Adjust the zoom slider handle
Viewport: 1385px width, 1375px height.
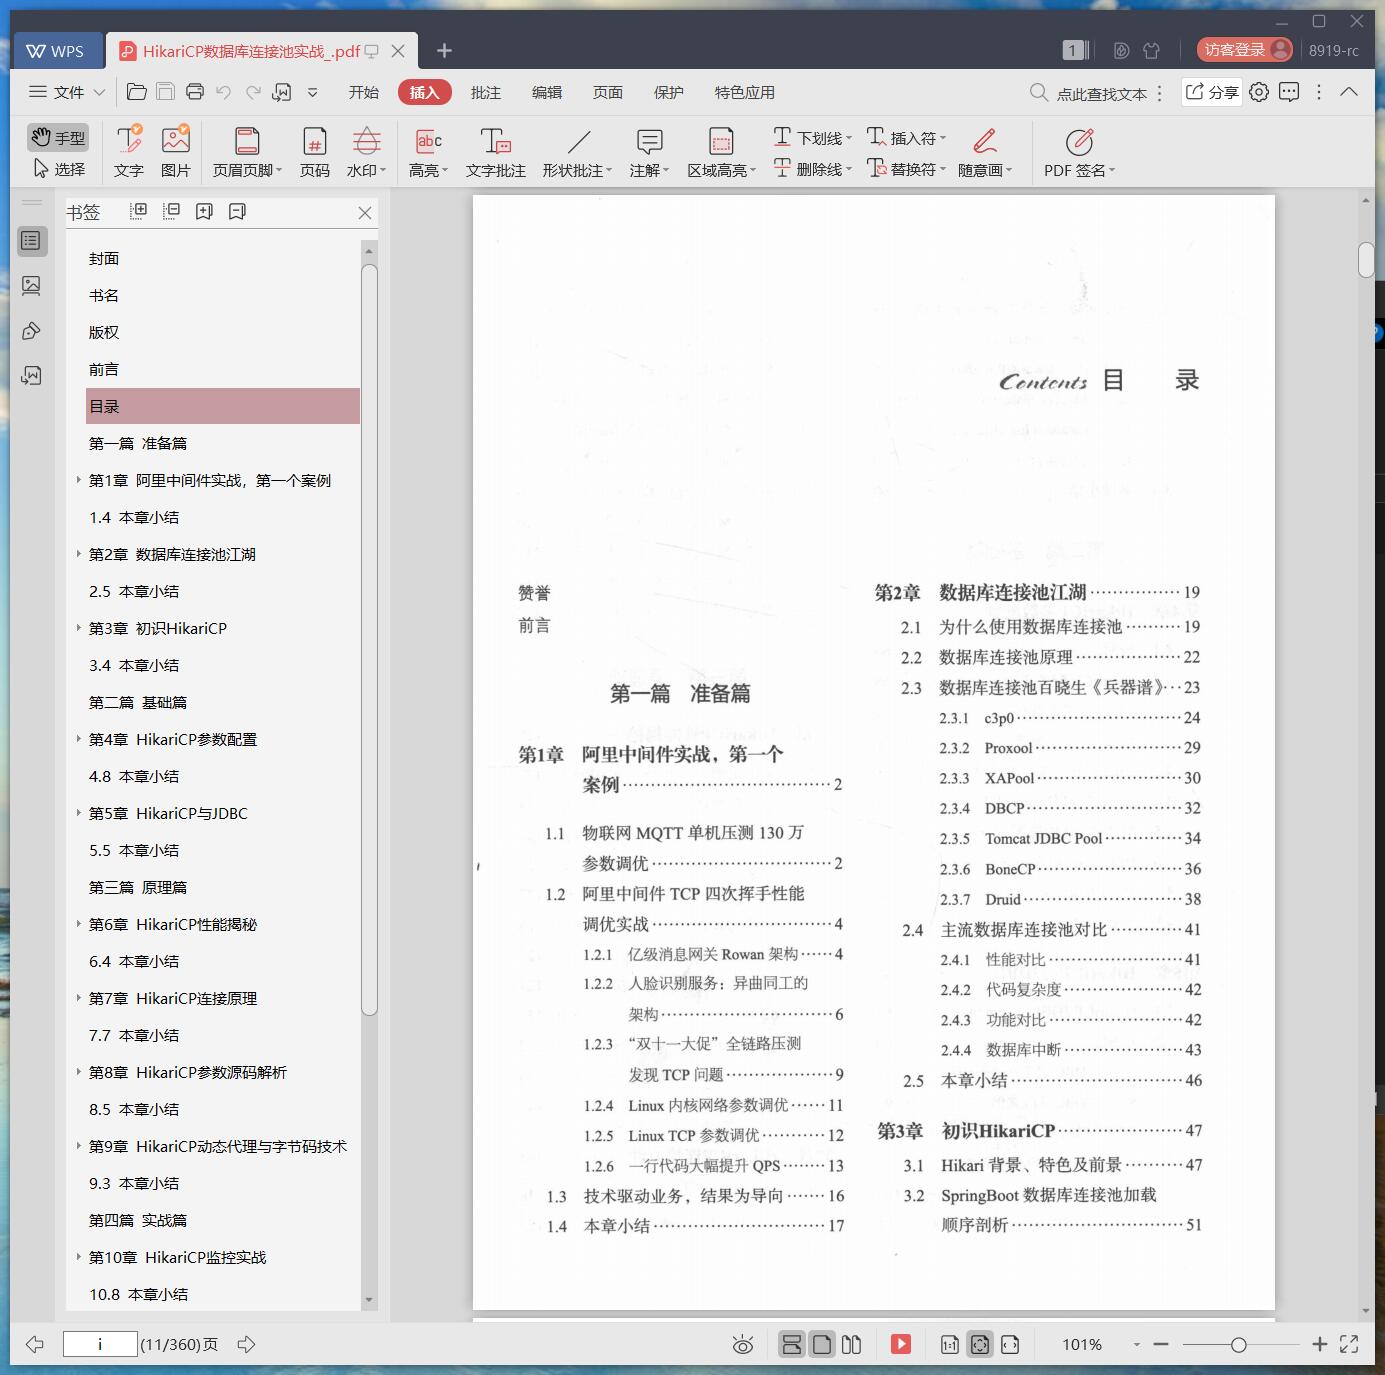[x=1238, y=1344]
